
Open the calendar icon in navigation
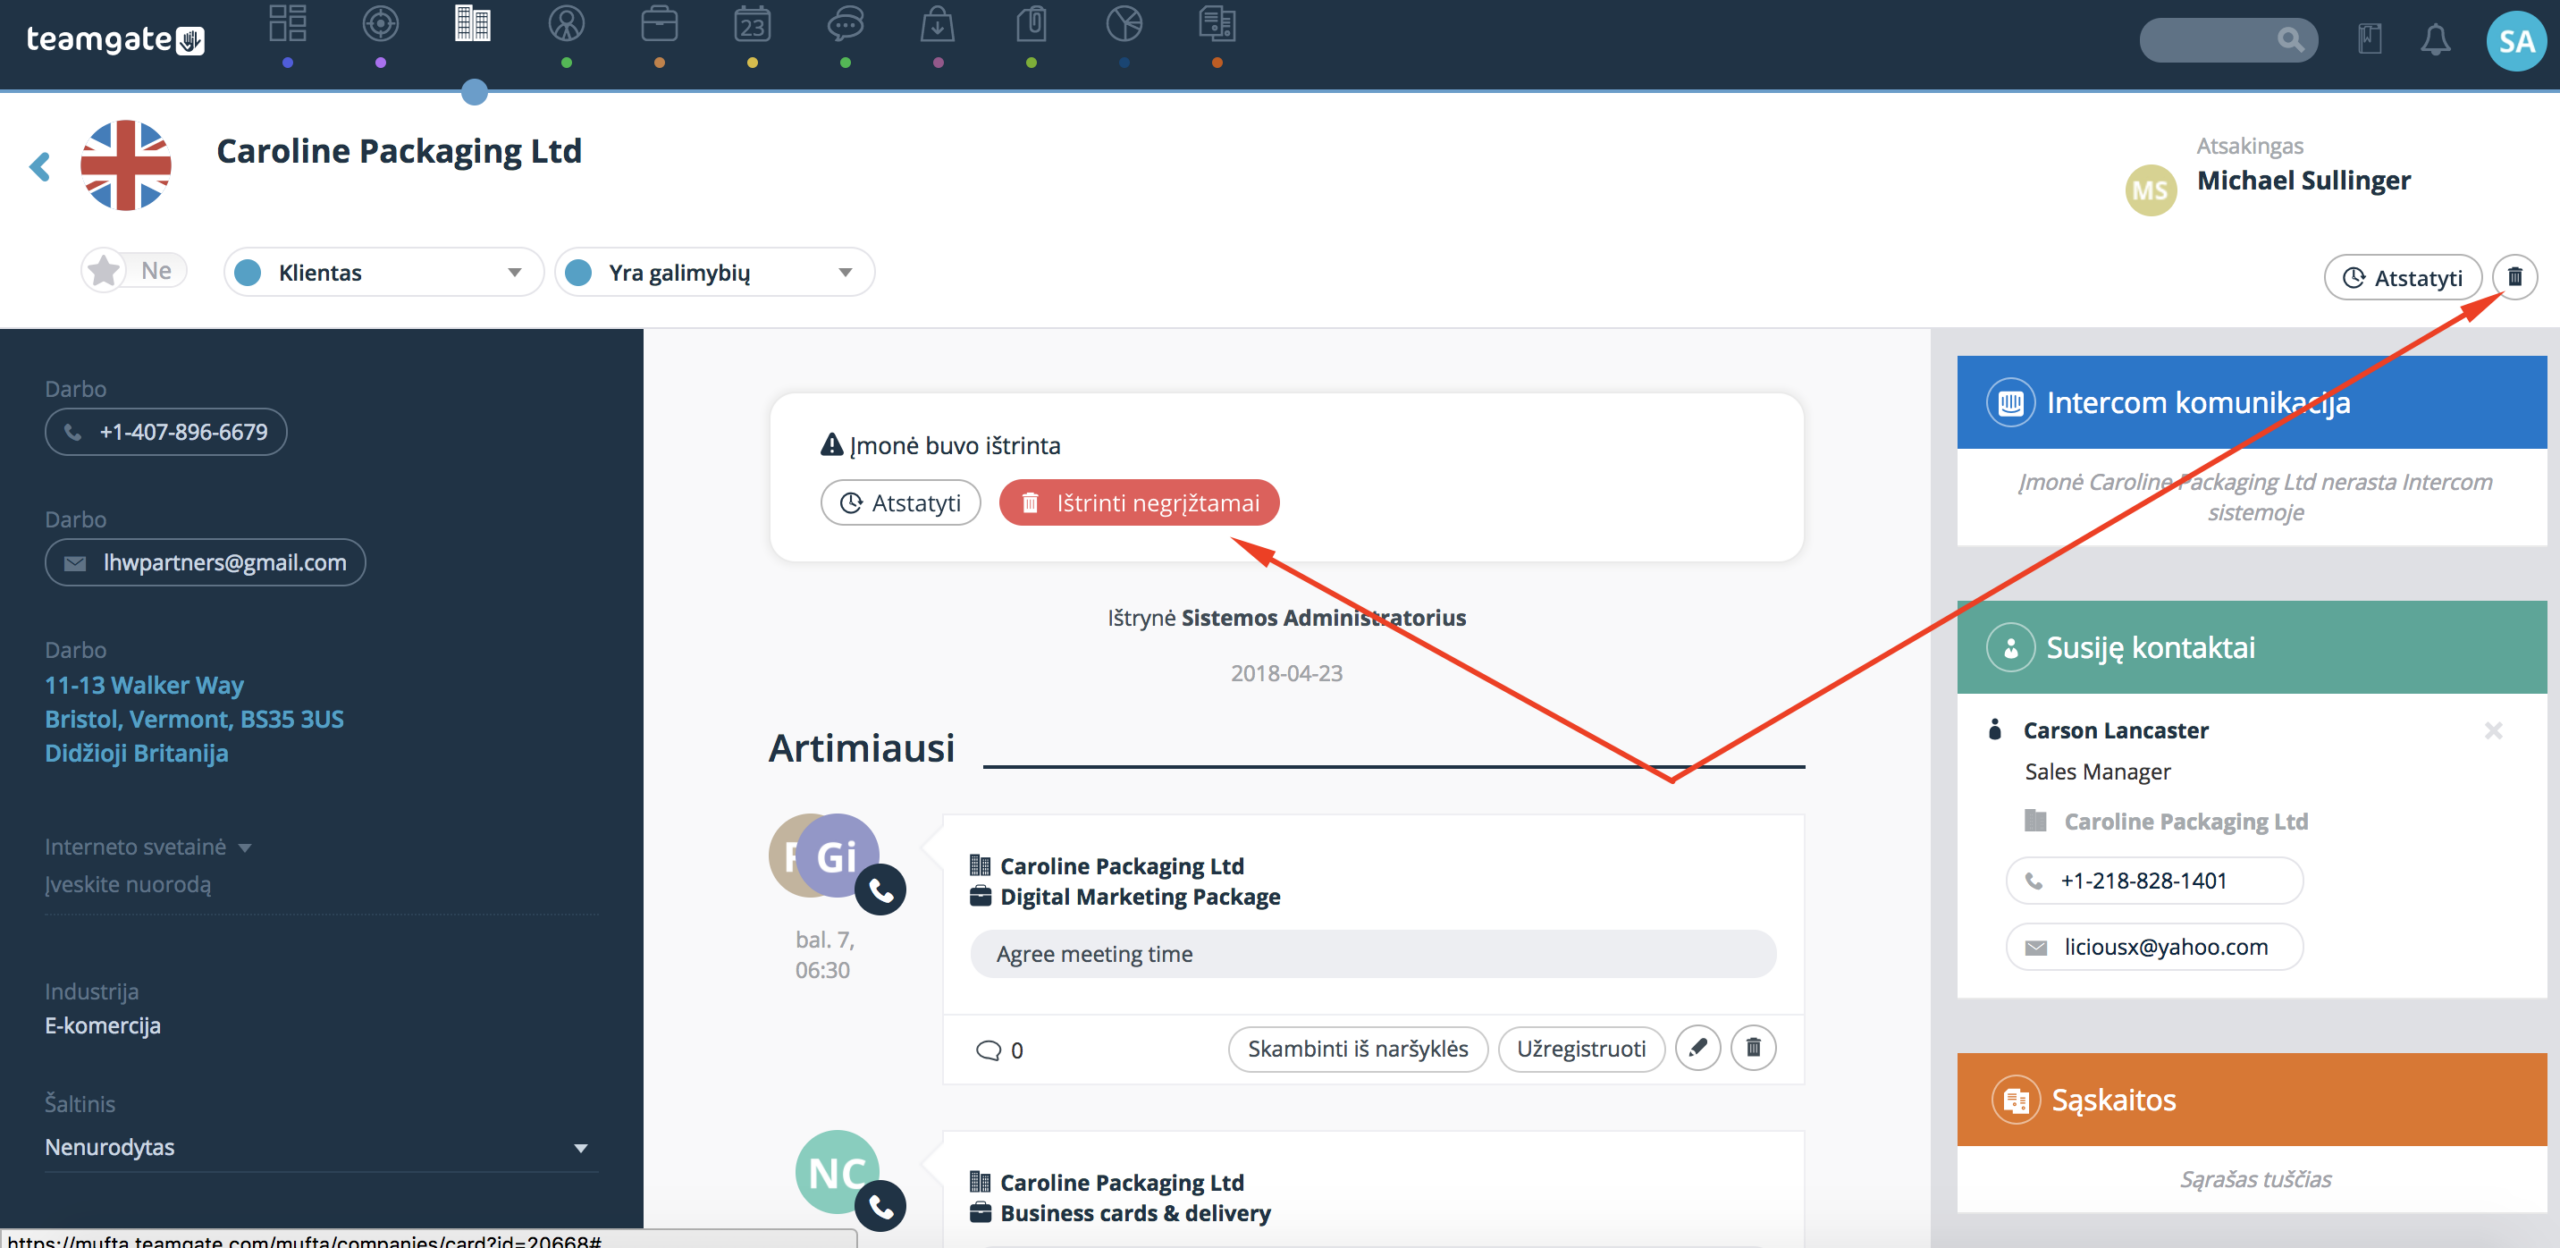[x=752, y=24]
